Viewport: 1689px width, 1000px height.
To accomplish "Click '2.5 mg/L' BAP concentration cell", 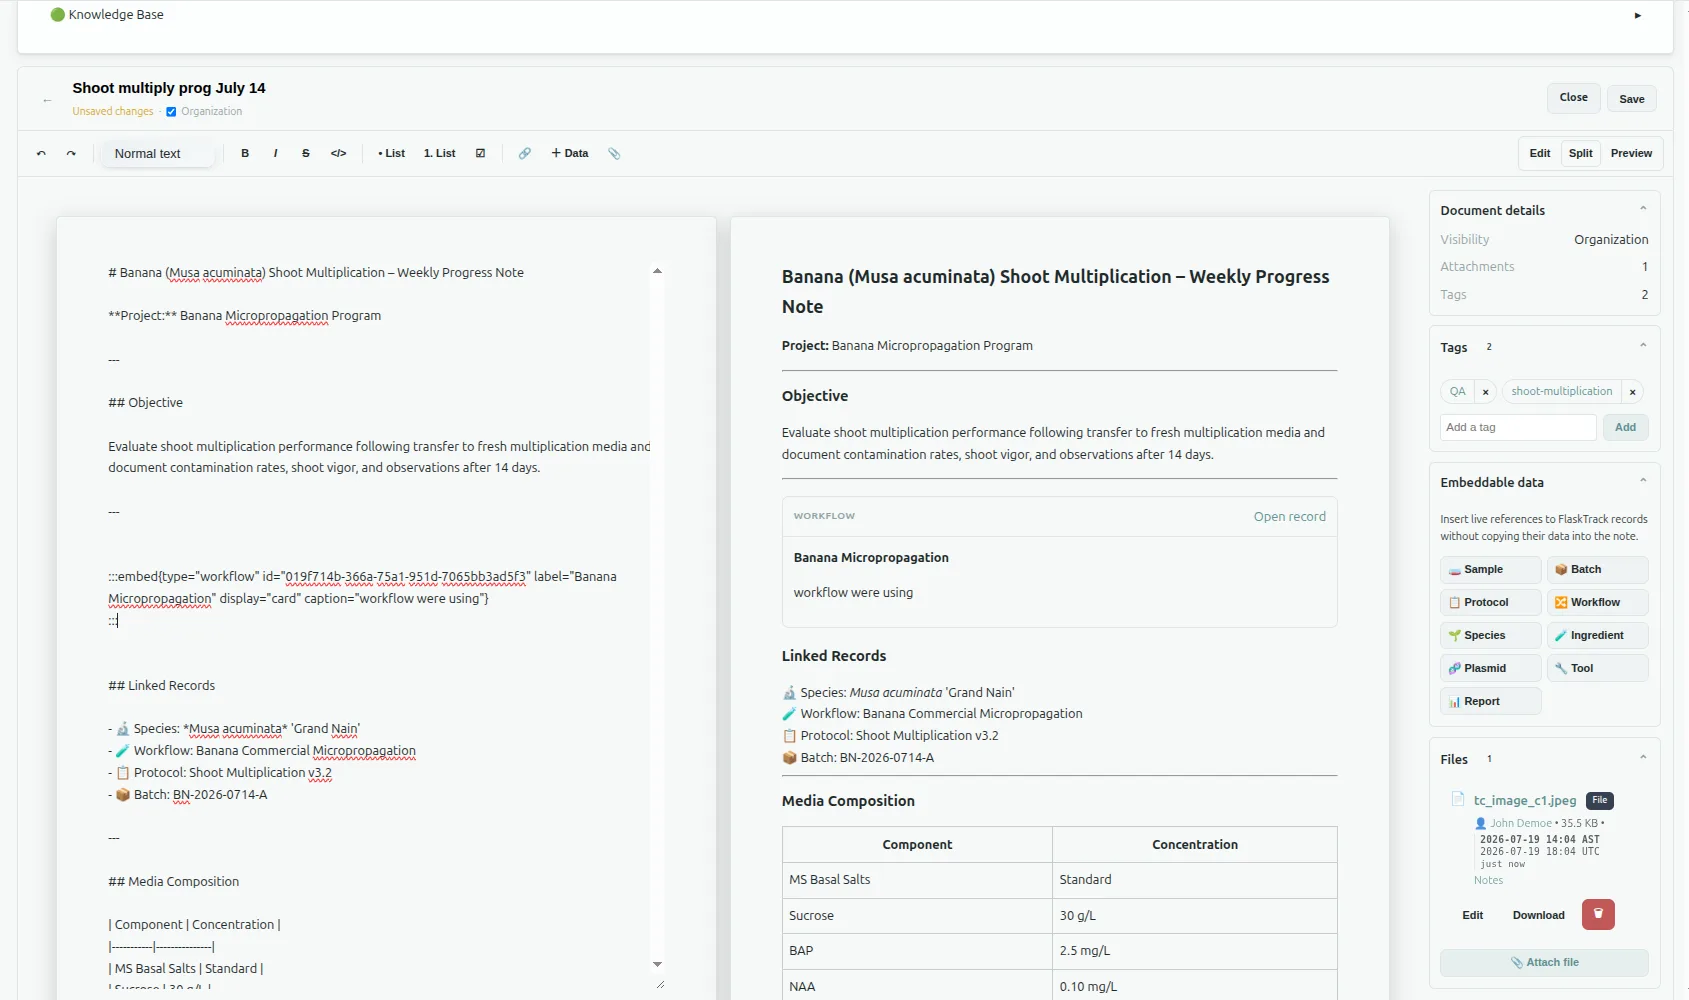I will (x=1194, y=951).
